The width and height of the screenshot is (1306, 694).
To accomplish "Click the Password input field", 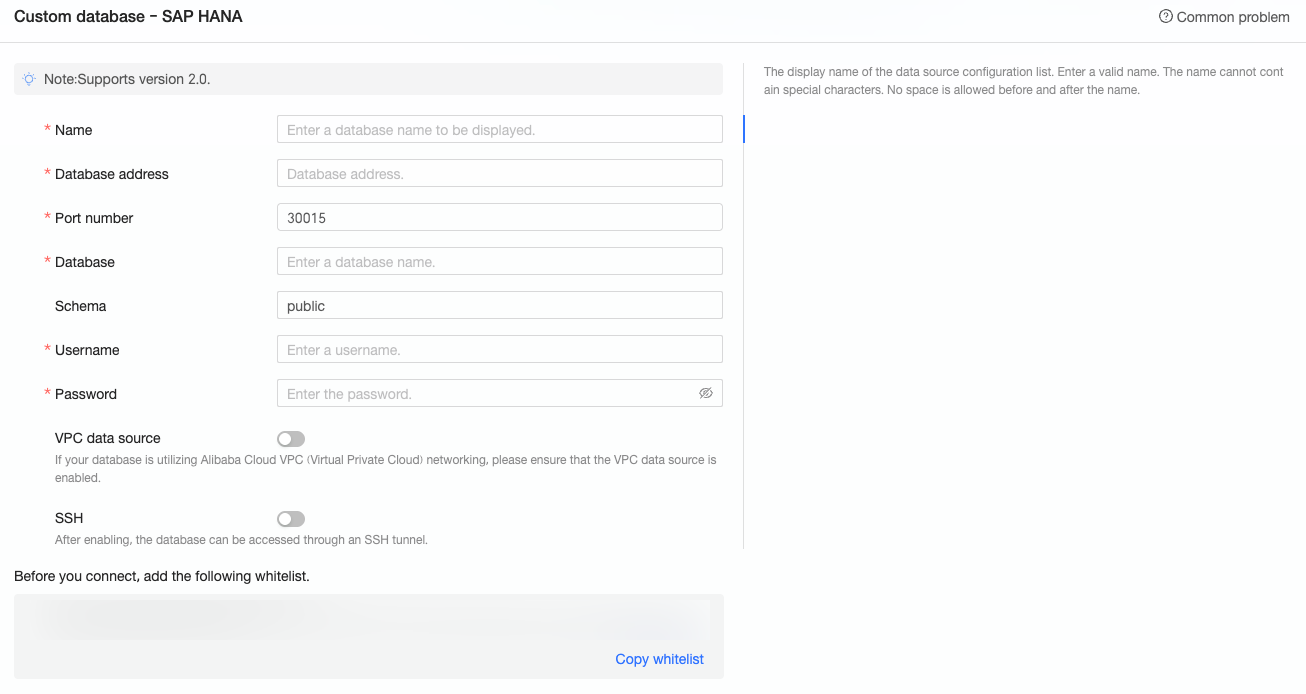I will click(x=500, y=393).
